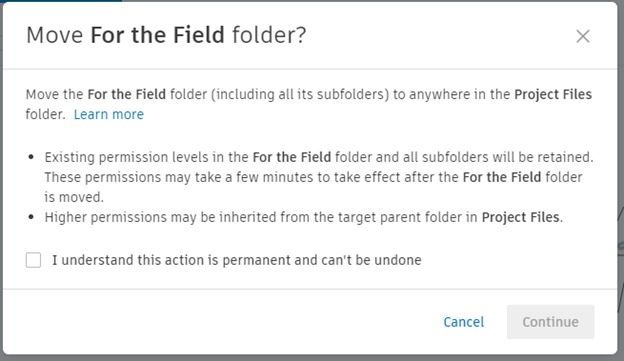Click the greyed-out Continue button

point(550,322)
